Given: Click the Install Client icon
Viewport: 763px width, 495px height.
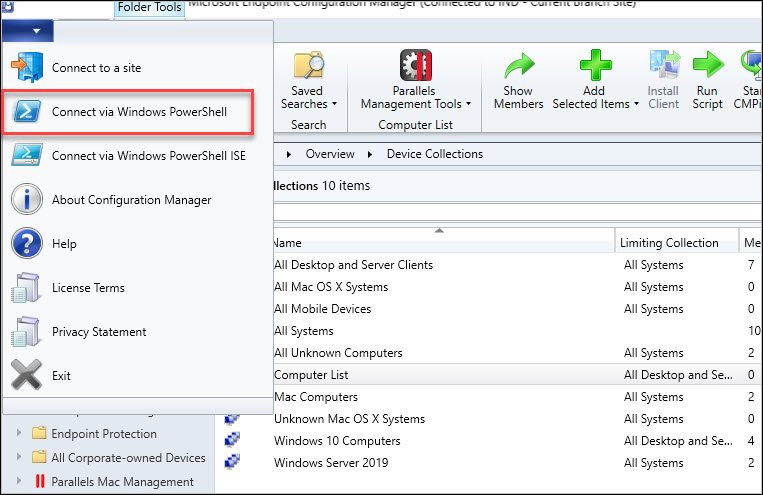Looking at the screenshot, I should click(x=664, y=64).
